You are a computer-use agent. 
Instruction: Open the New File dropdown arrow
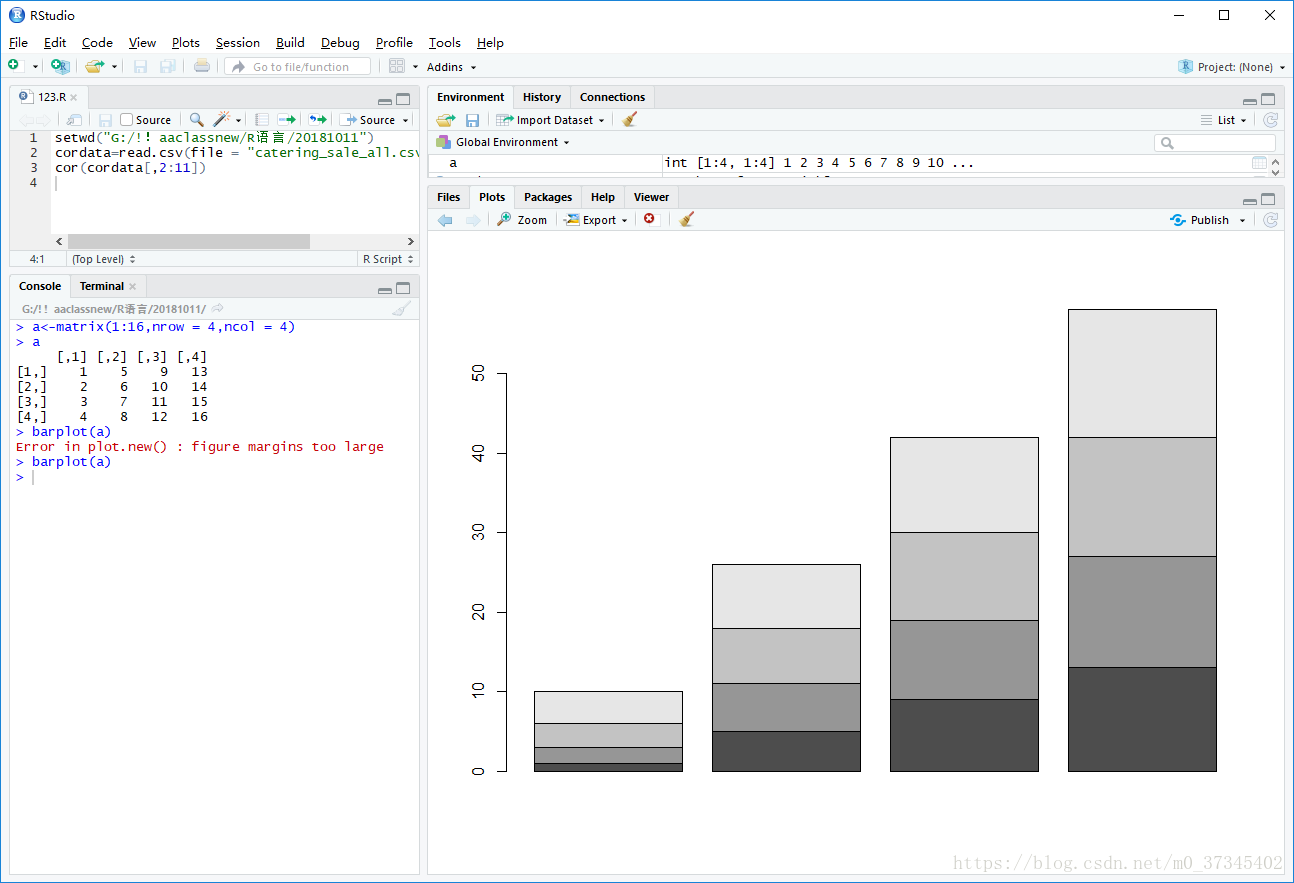click(x=35, y=67)
